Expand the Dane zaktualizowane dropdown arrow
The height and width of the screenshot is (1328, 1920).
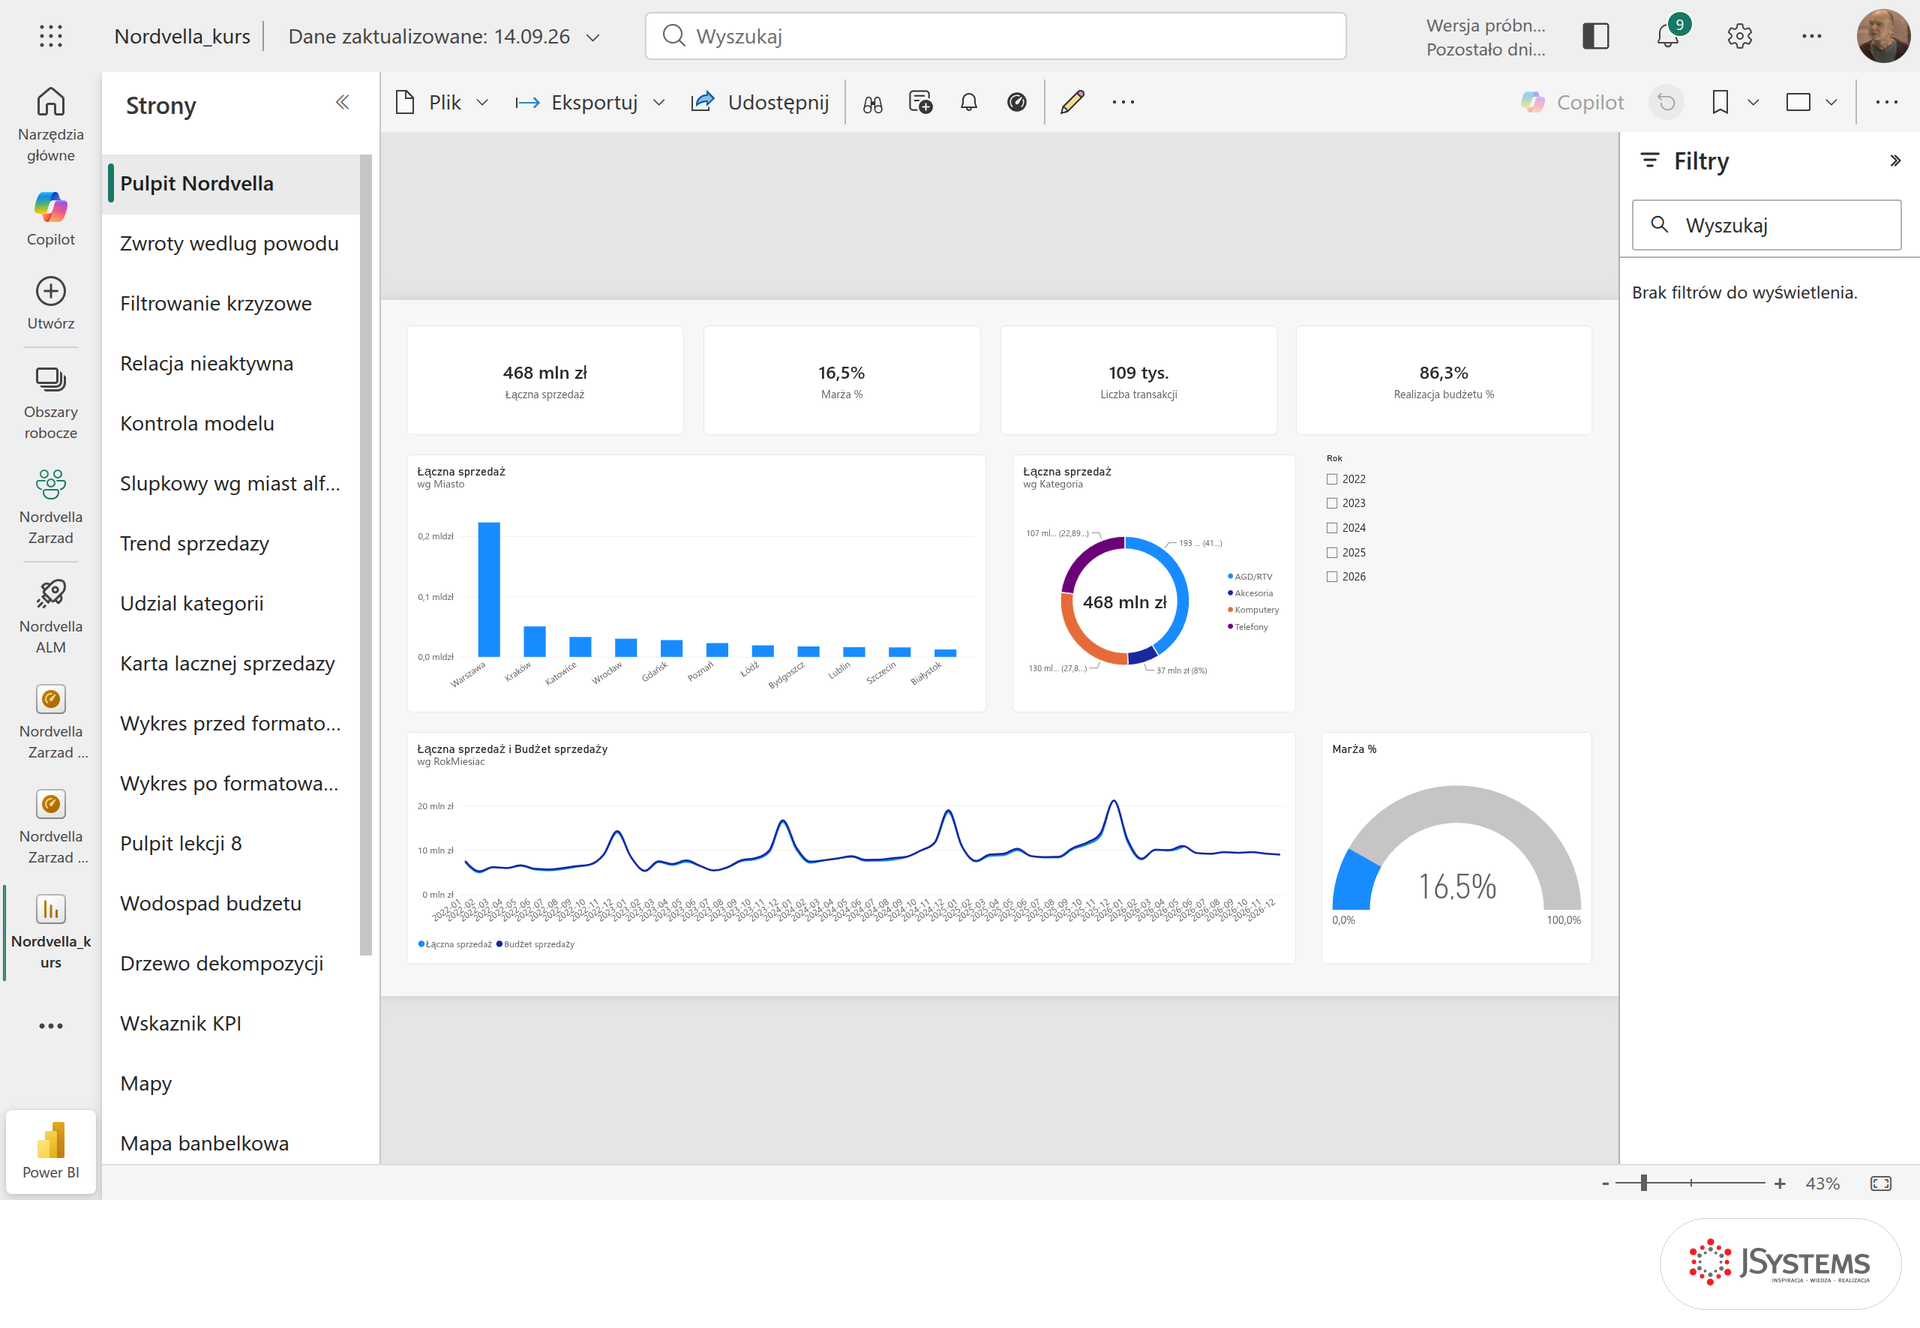pyautogui.click(x=593, y=37)
